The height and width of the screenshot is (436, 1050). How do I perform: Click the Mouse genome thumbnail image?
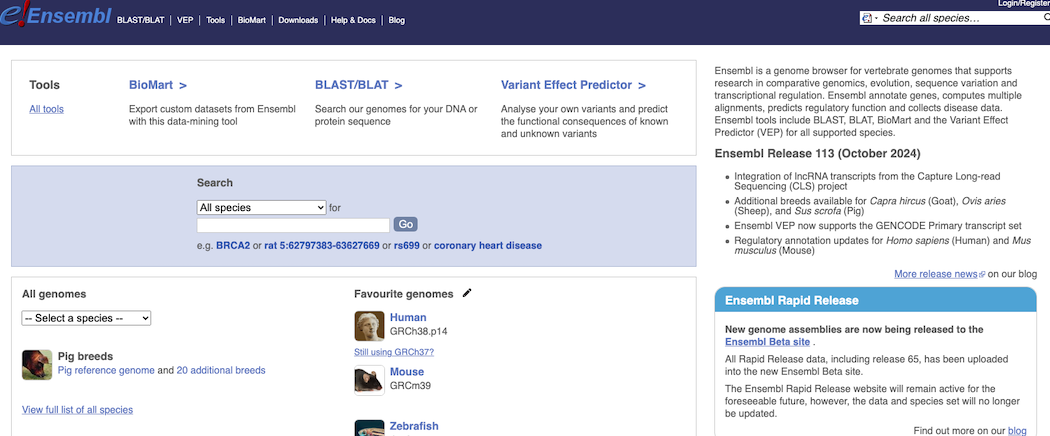click(370, 380)
